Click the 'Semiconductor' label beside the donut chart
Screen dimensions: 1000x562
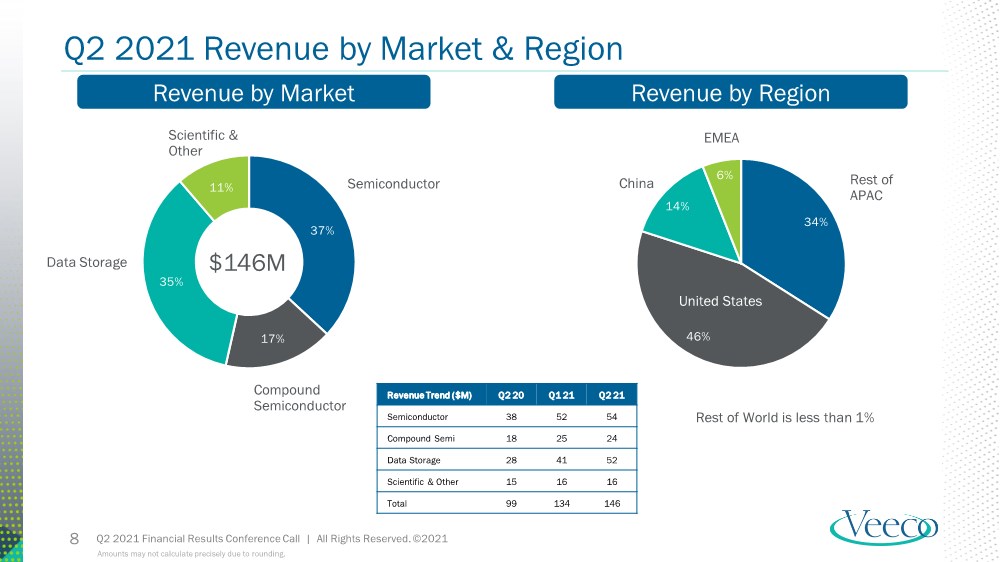click(x=393, y=184)
